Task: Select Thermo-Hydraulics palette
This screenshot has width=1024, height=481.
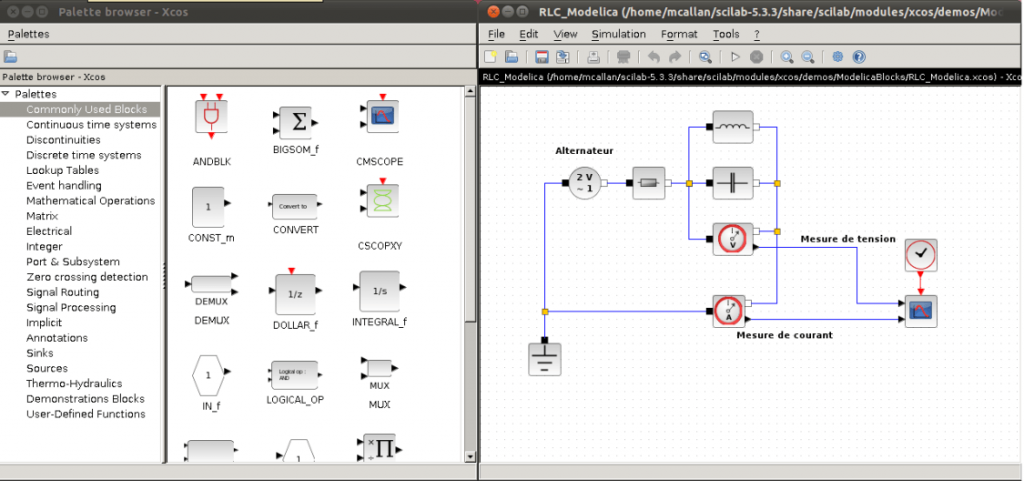Action: point(74,383)
